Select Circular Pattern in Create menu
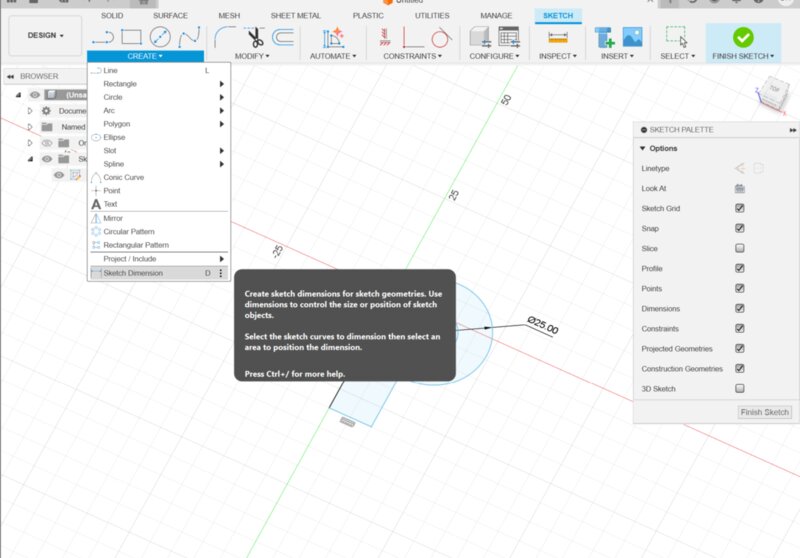 pyautogui.click(x=158, y=232)
